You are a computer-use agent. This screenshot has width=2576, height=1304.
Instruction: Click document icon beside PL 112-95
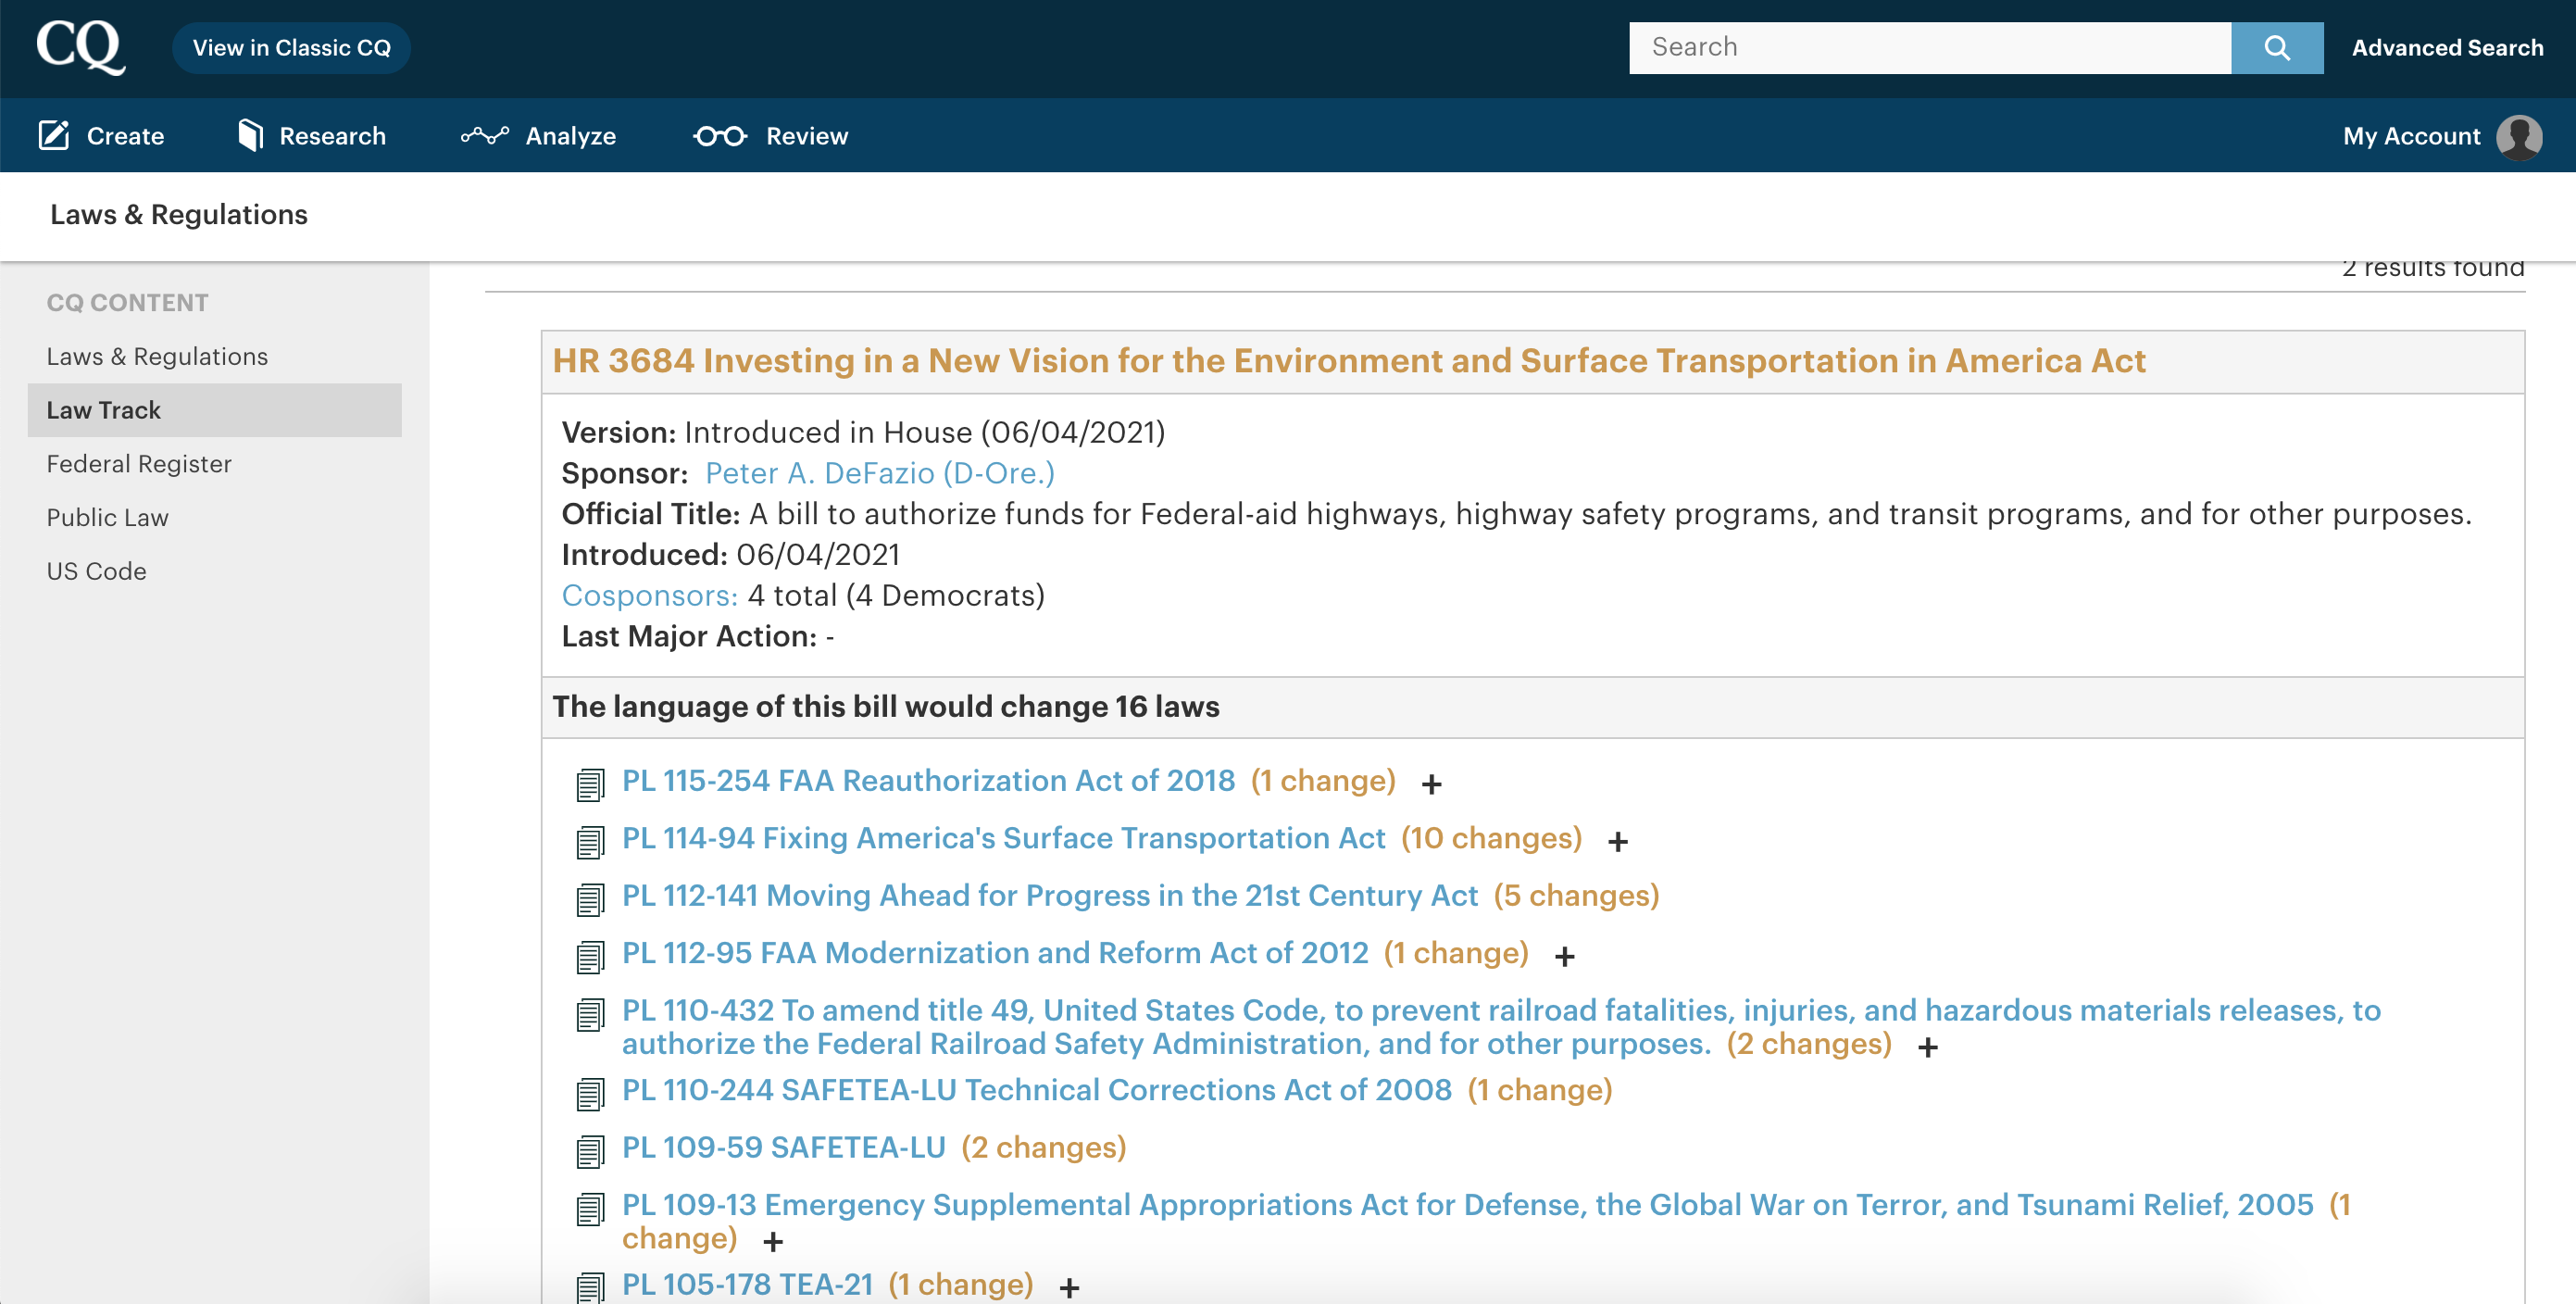click(590, 957)
